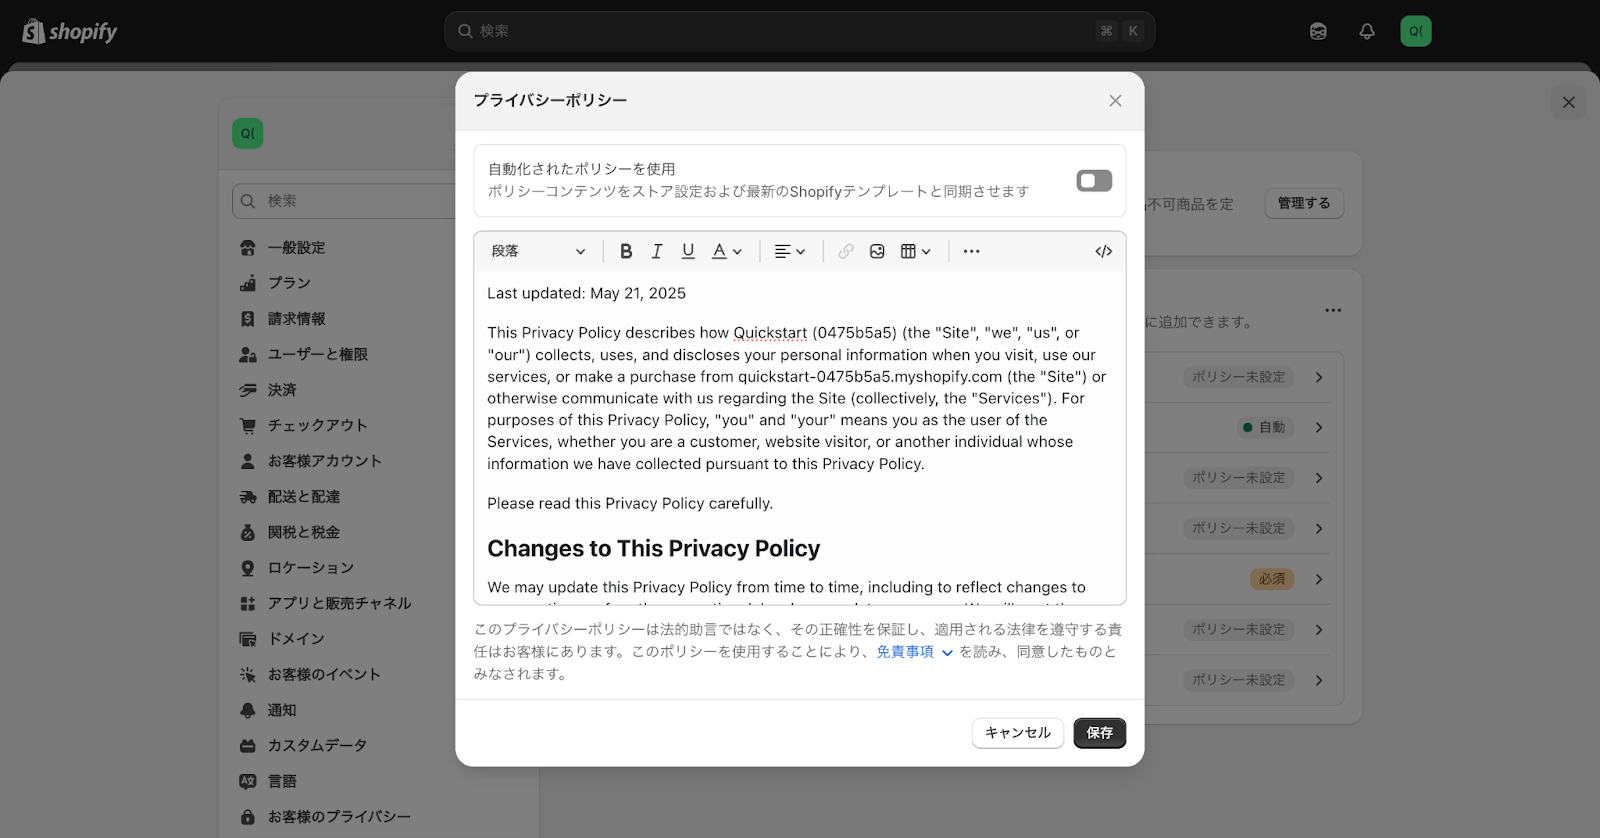Click the ロケーション pin icon
Image resolution: width=1600 pixels, height=838 pixels.
coord(248,568)
